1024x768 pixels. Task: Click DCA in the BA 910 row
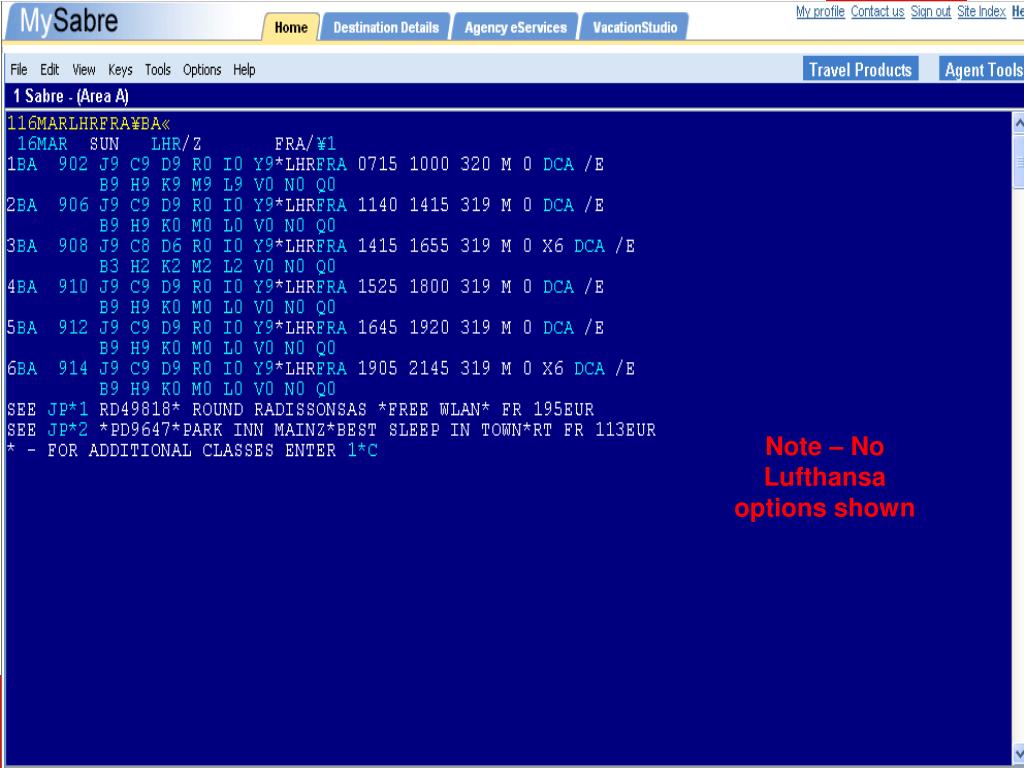(558, 287)
